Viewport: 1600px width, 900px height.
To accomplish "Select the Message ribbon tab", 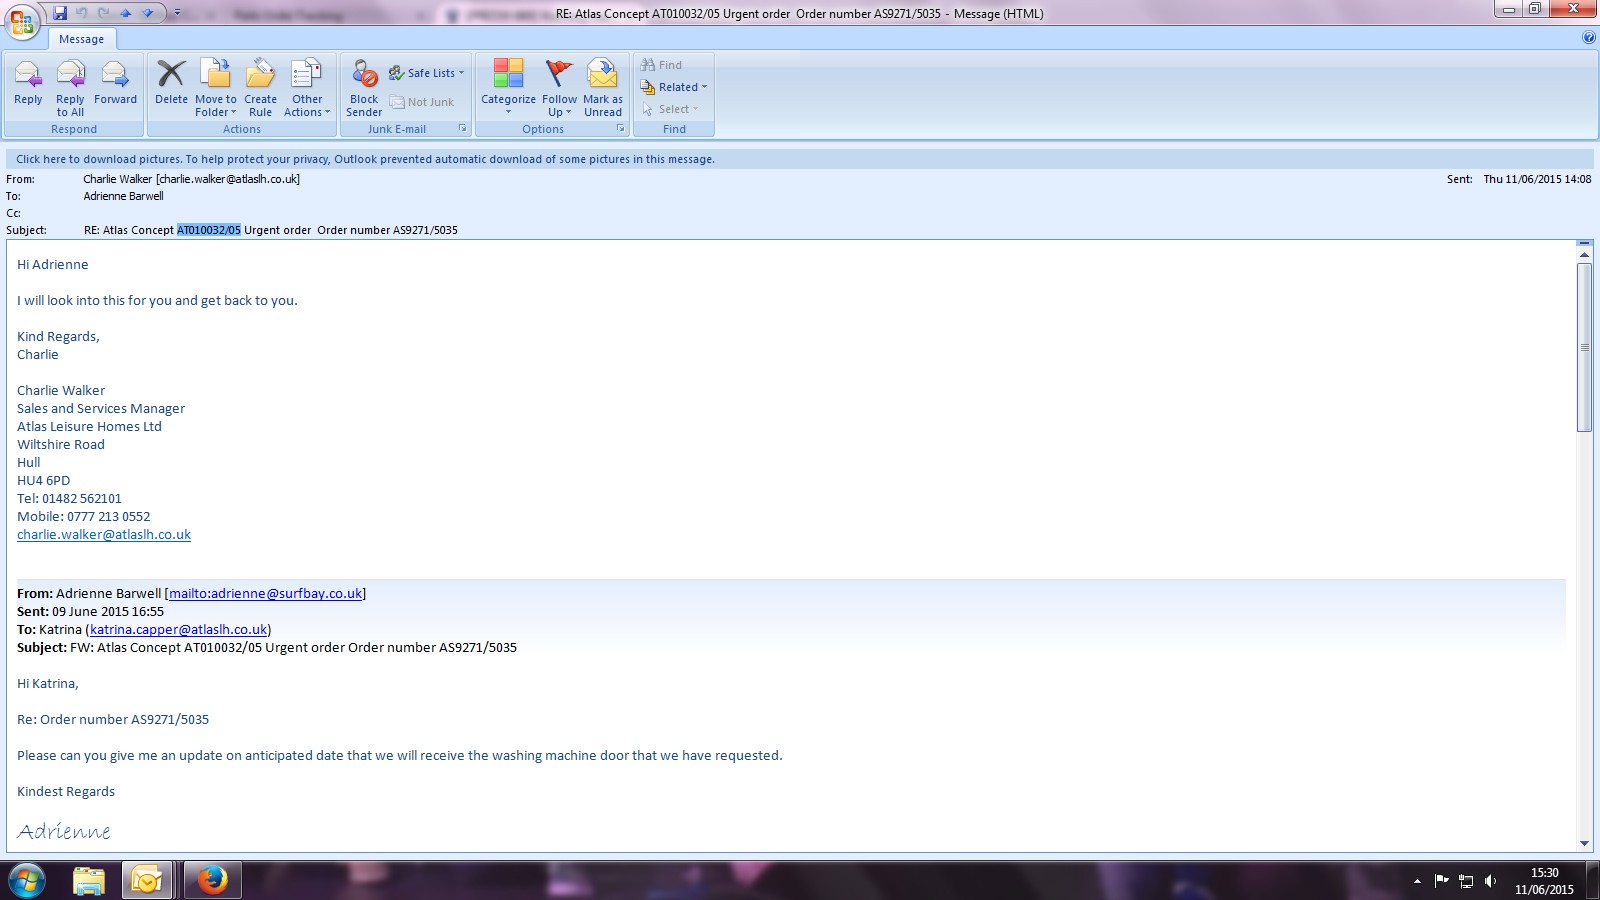I will [81, 39].
